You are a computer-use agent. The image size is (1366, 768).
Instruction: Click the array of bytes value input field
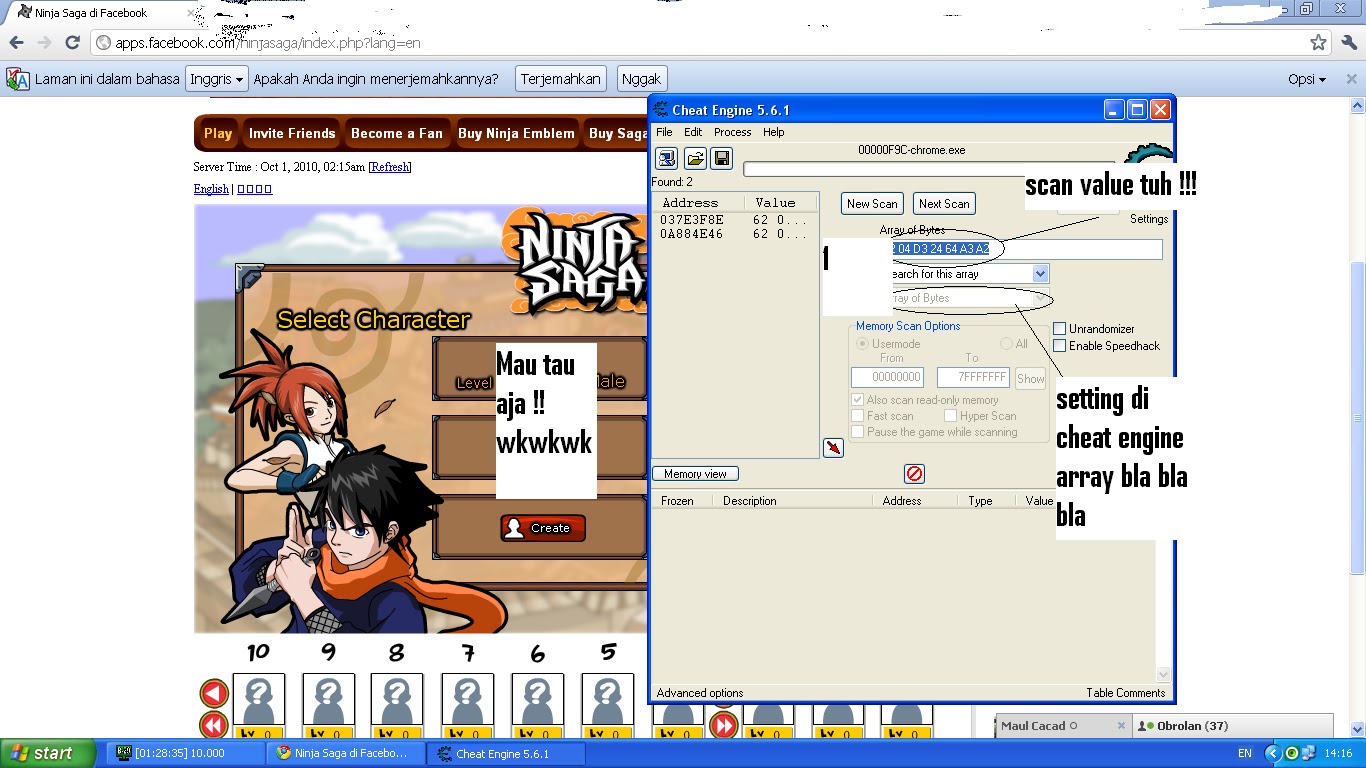click(1026, 249)
